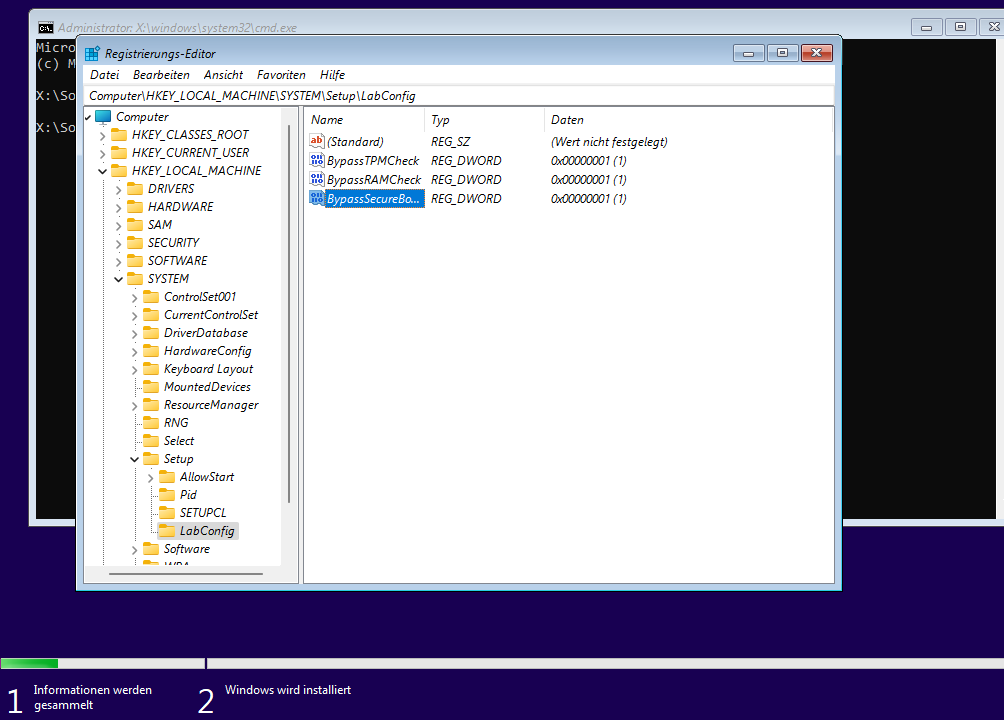Minimize the cmd.exe window
Image resolution: width=1004 pixels, height=720 pixels.
coord(927,27)
